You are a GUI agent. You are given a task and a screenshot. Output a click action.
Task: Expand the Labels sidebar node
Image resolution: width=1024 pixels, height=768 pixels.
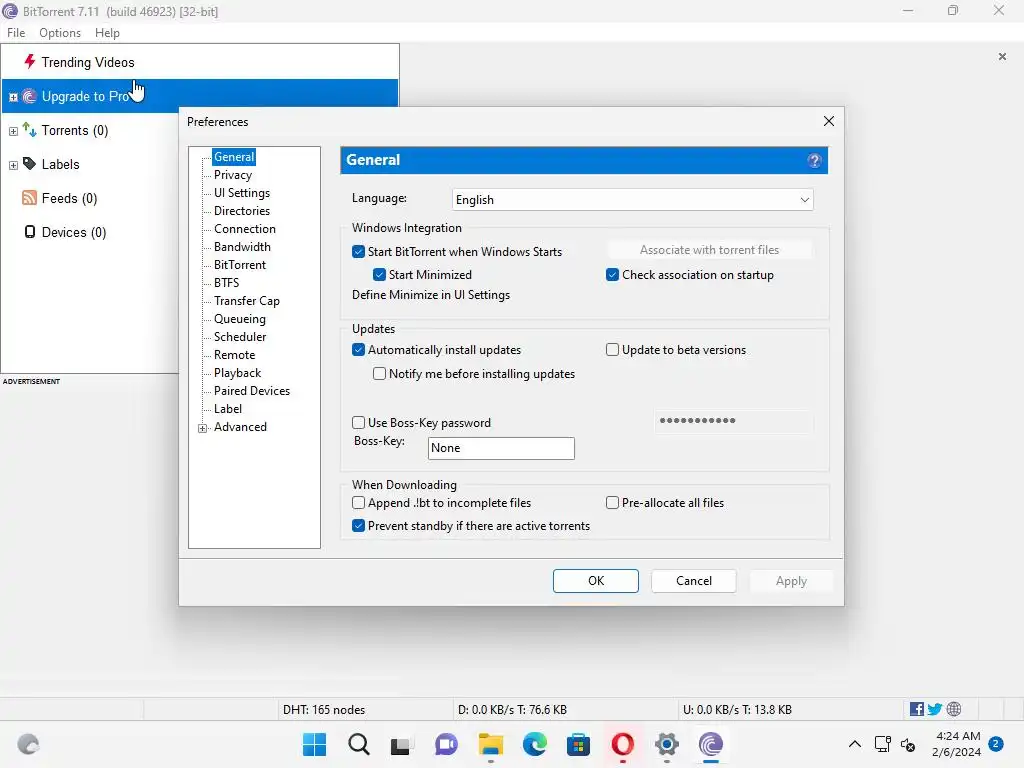point(13,165)
